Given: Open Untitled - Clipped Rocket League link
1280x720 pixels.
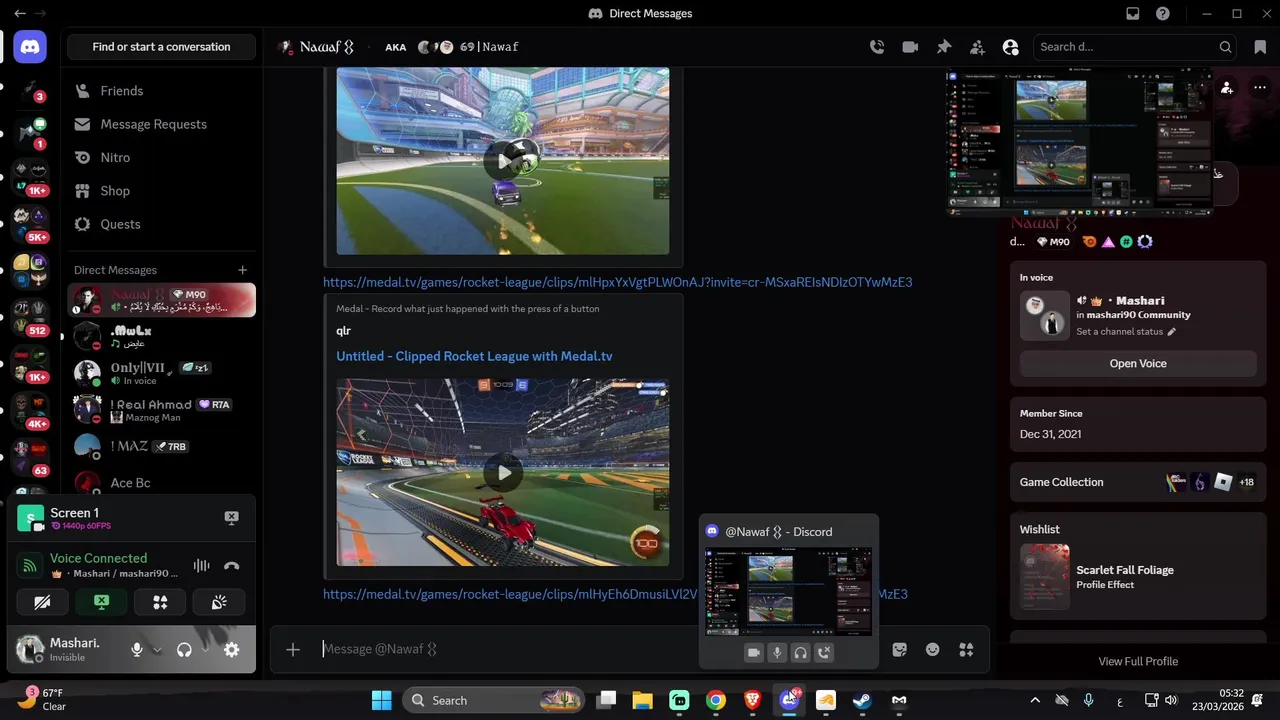Looking at the screenshot, I should coord(474,356).
